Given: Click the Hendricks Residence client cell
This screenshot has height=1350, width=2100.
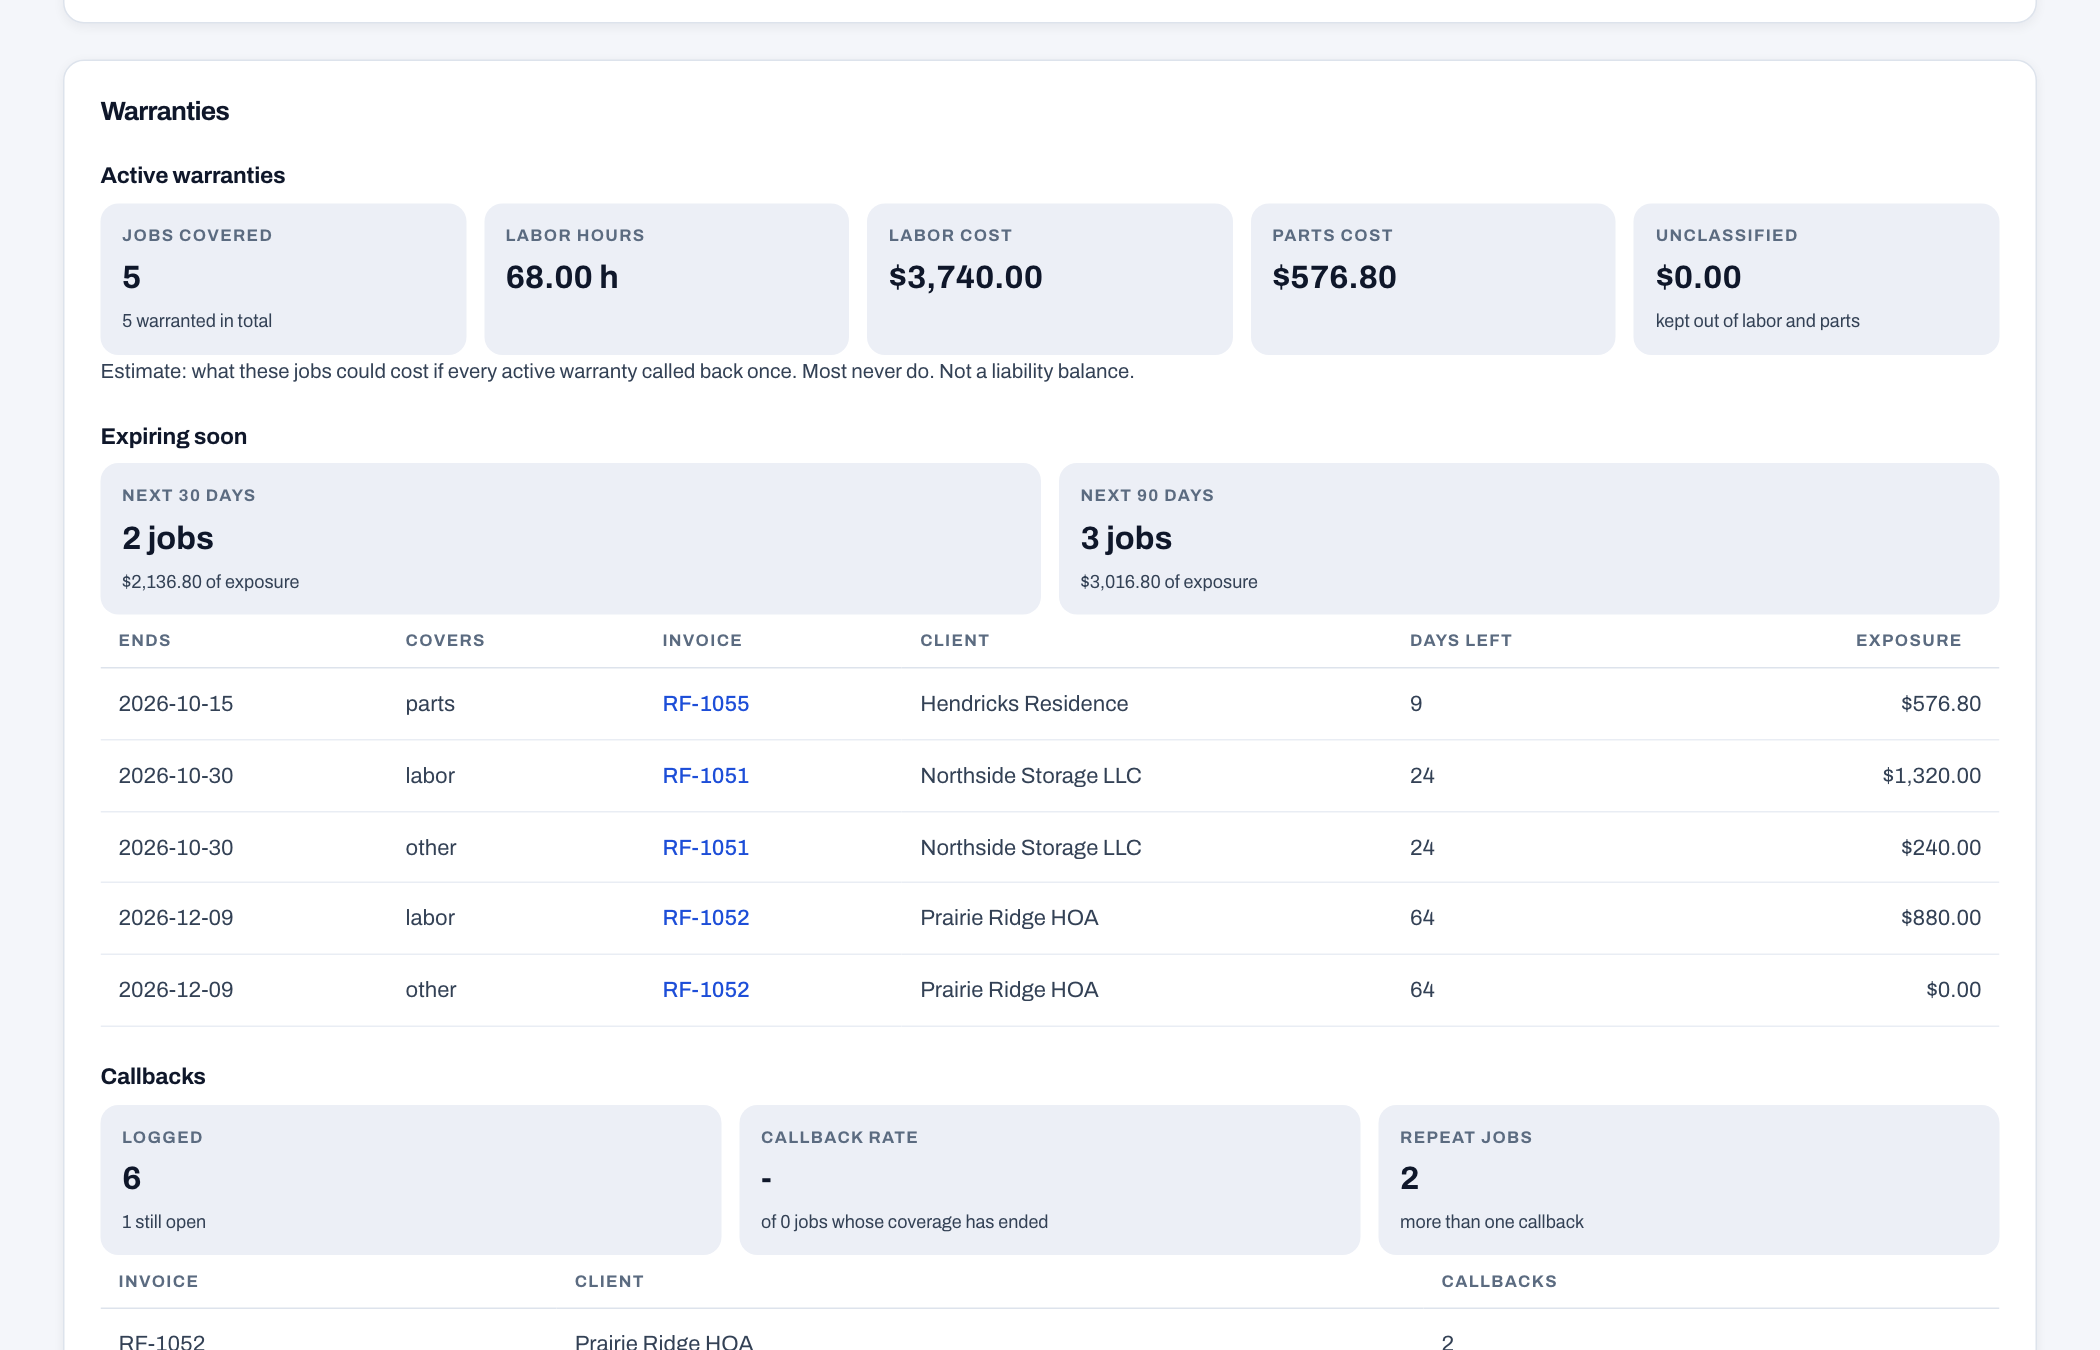Looking at the screenshot, I should 1024,704.
